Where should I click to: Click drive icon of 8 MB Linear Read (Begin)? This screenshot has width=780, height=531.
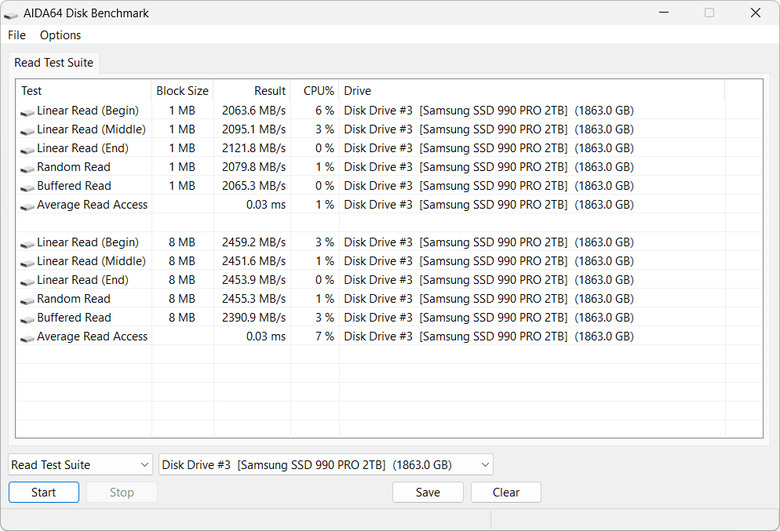pos(27,244)
